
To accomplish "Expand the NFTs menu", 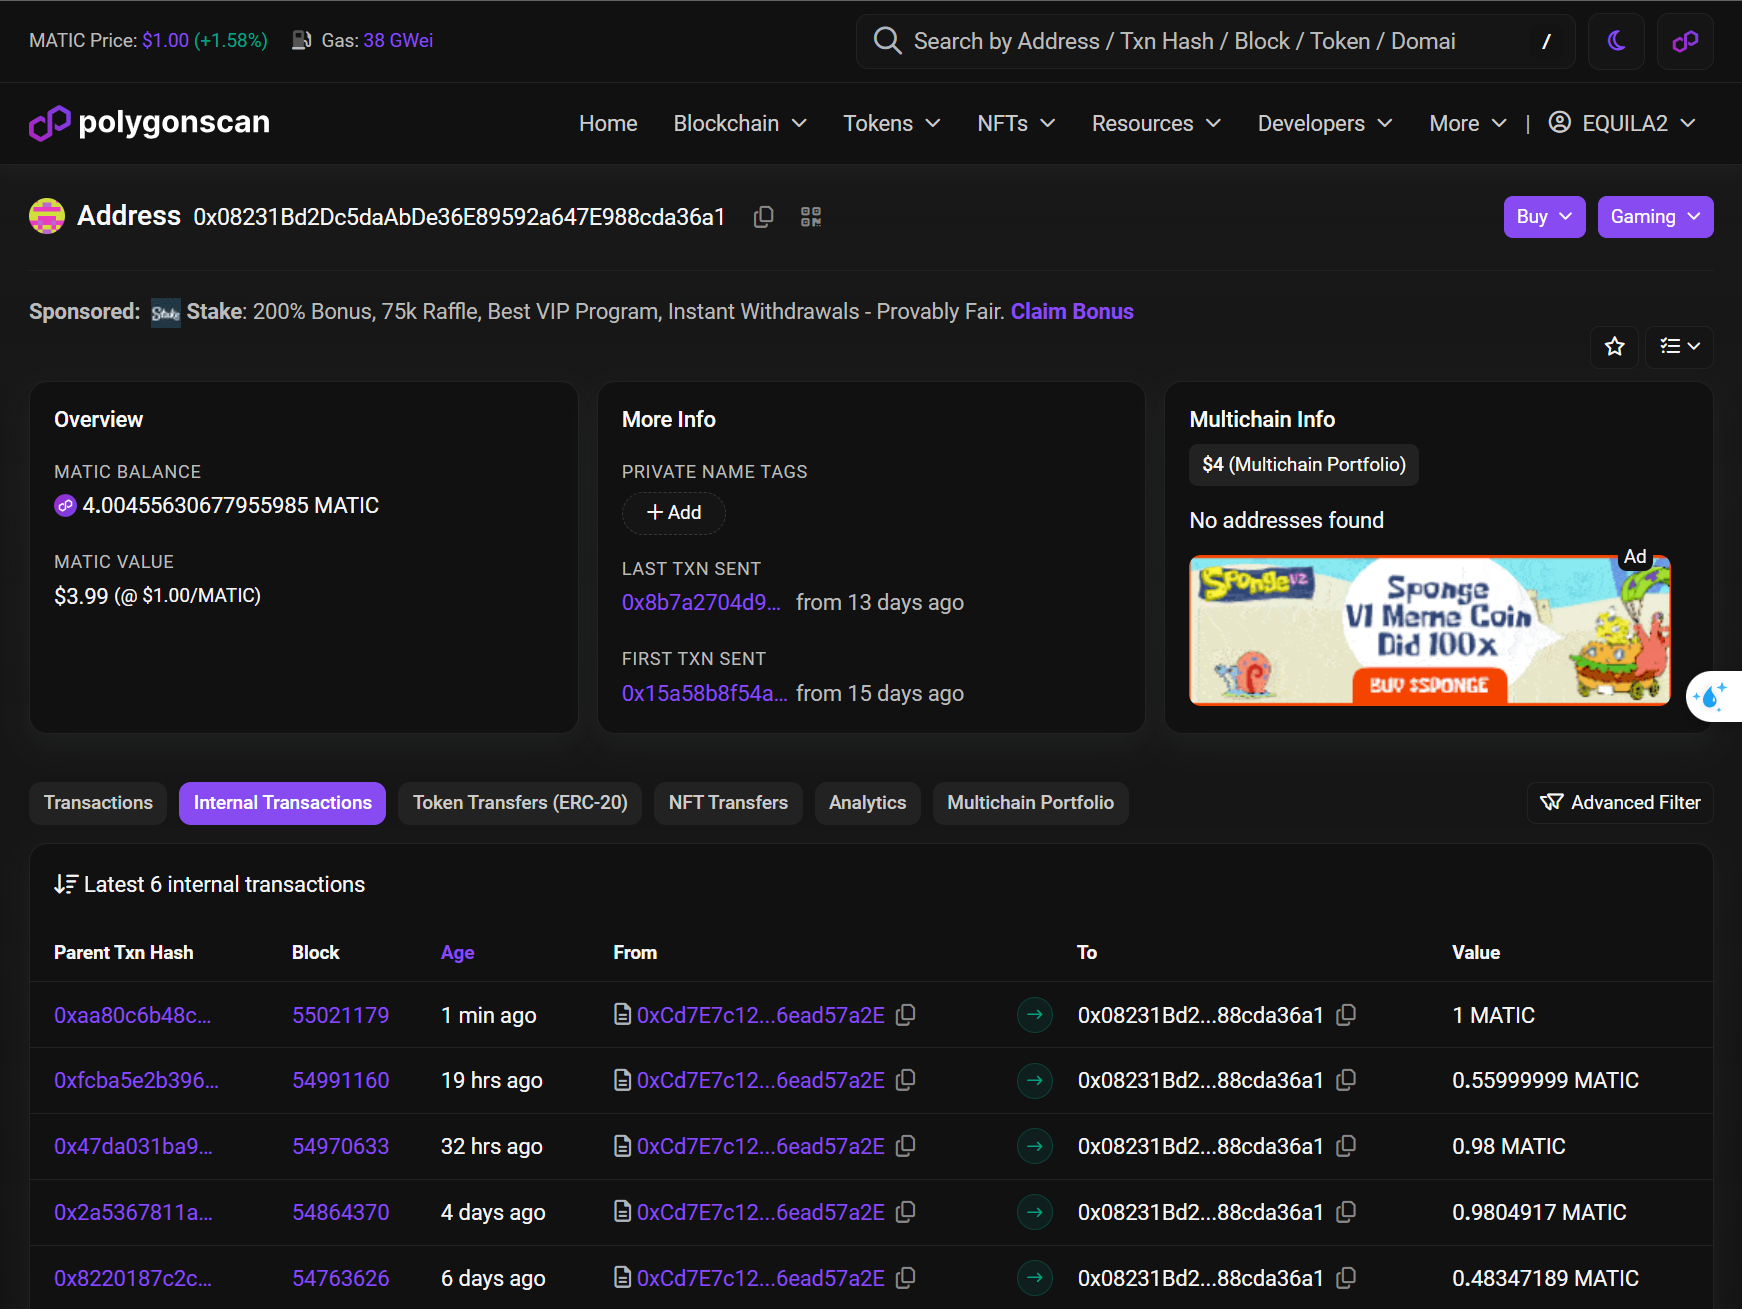I will click(x=1016, y=123).
